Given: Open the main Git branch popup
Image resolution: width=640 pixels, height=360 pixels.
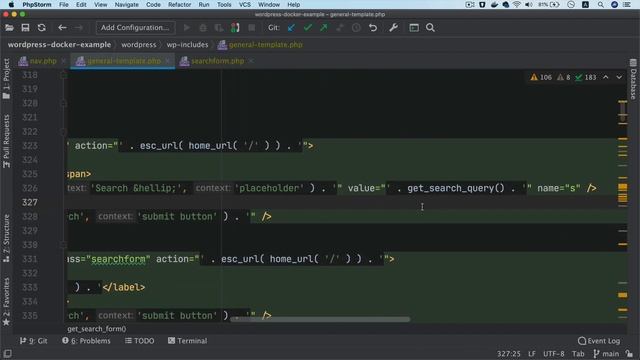Looking at the screenshot, I should pos(606,354).
